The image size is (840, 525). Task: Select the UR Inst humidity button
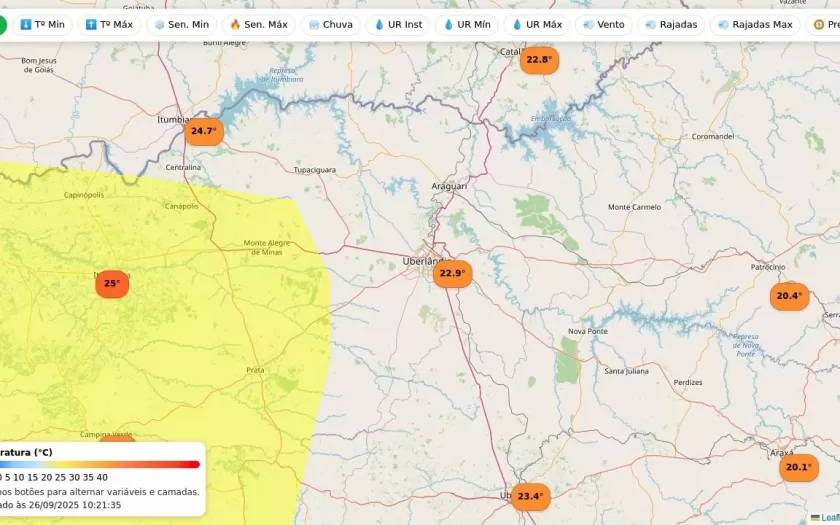(x=398, y=24)
